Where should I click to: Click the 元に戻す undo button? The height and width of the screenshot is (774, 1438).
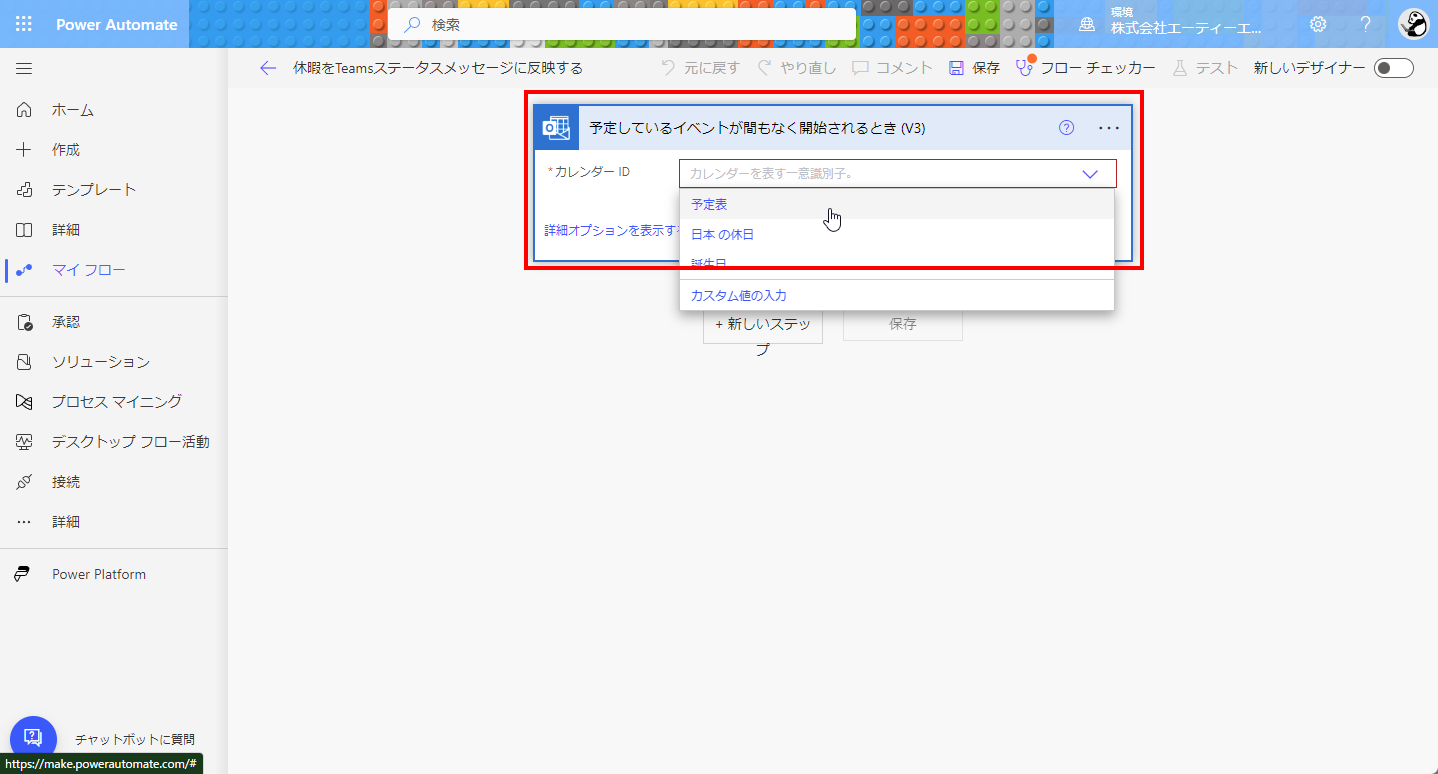[x=701, y=68]
